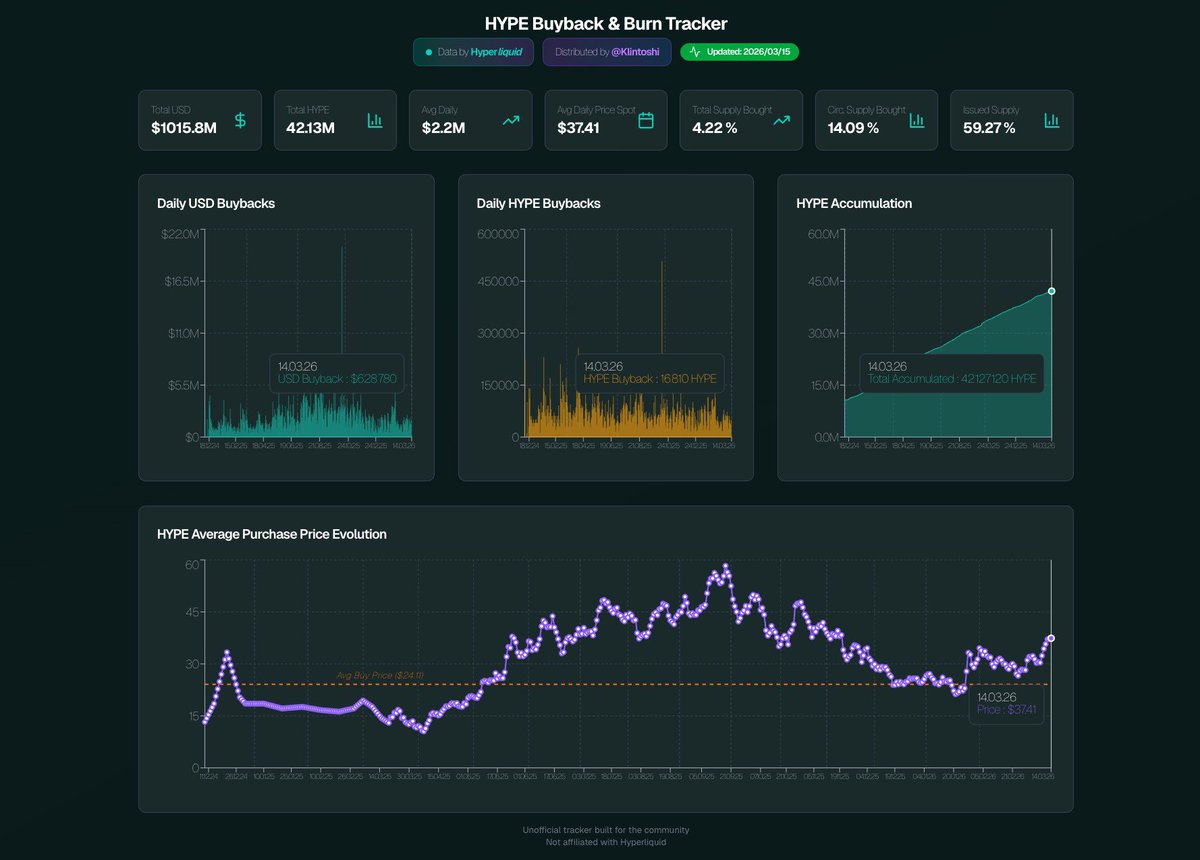The width and height of the screenshot is (1200, 860).
Task: Click the tallest orange spike in Daily HYPE Buybacks
Action: click(x=662, y=348)
